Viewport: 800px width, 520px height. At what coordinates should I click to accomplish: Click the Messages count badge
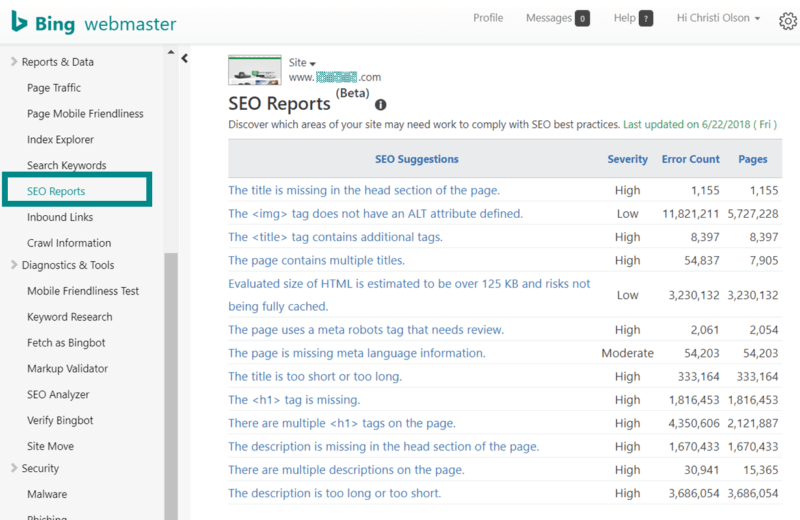click(x=582, y=18)
